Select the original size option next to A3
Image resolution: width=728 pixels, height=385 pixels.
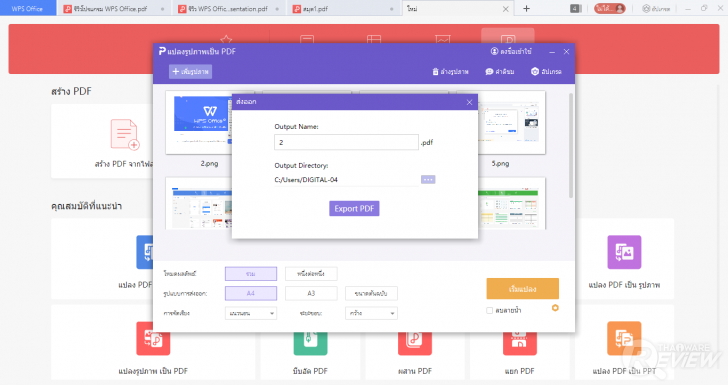point(371,294)
